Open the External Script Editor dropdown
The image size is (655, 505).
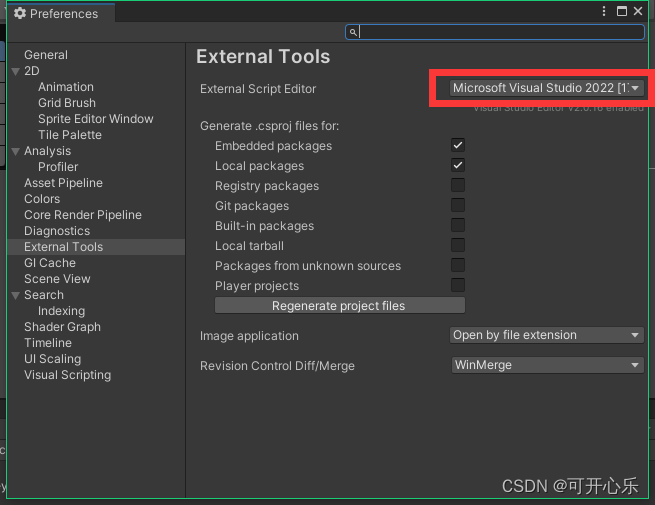click(546, 88)
